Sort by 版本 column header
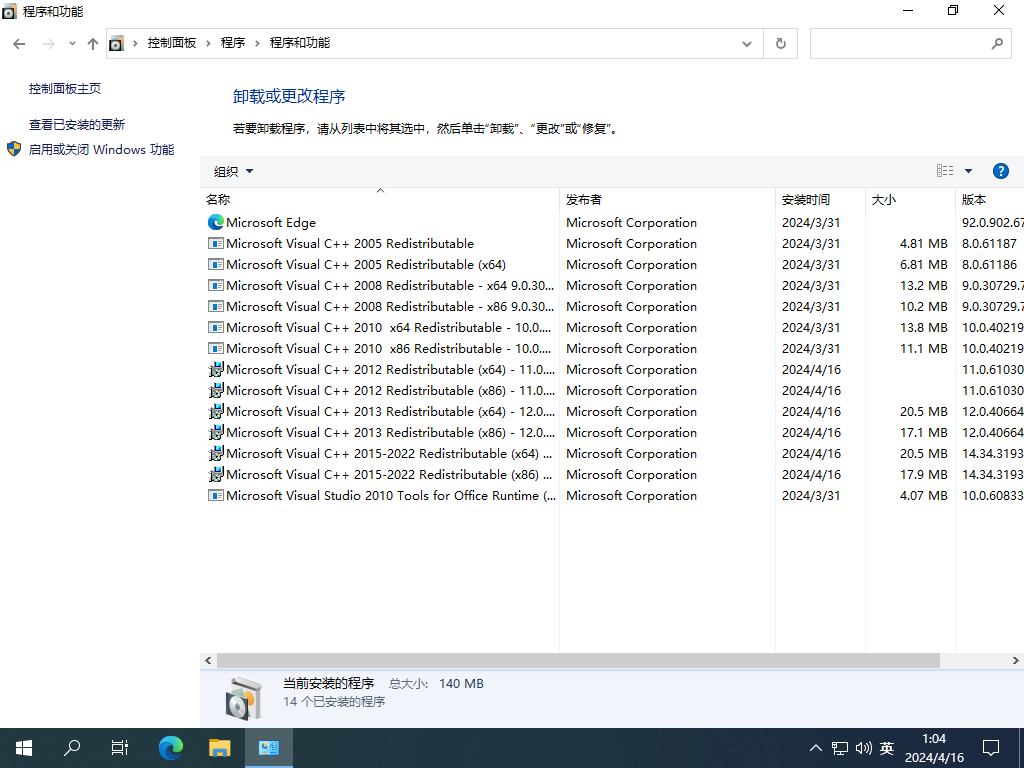The image size is (1024, 768). (990, 199)
